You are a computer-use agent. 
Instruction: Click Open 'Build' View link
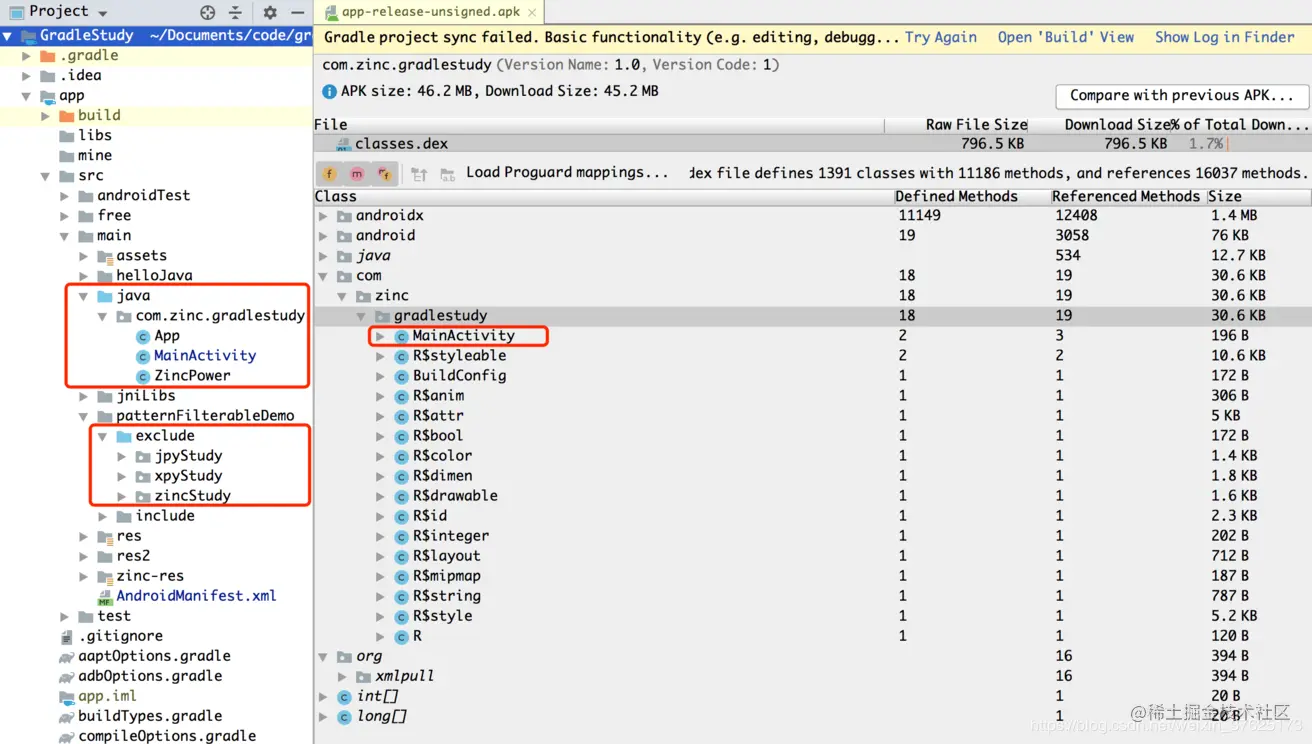1066,37
